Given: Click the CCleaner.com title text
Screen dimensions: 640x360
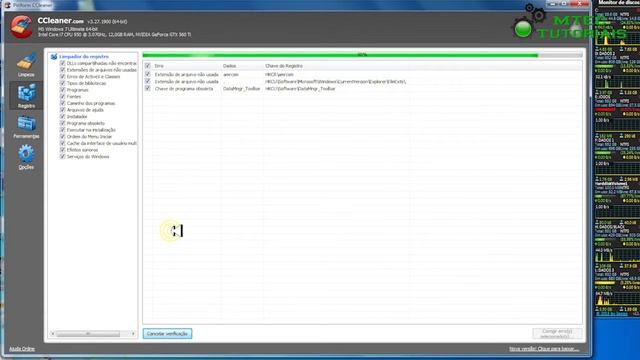Looking at the screenshot, I should [60, 21].
